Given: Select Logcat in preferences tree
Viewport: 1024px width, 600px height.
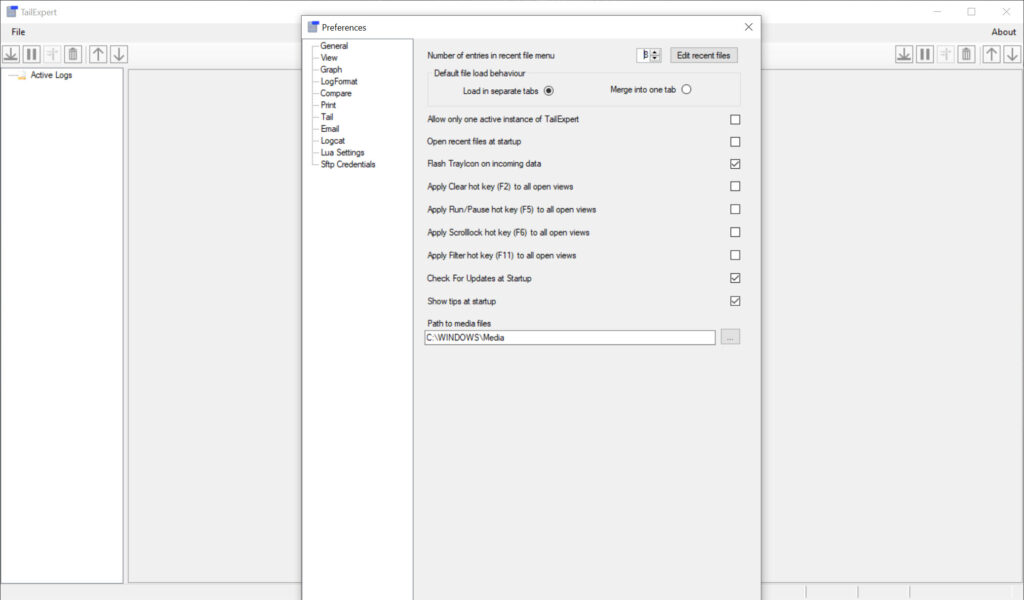Looking at the screenshot, I should point(332,140).
